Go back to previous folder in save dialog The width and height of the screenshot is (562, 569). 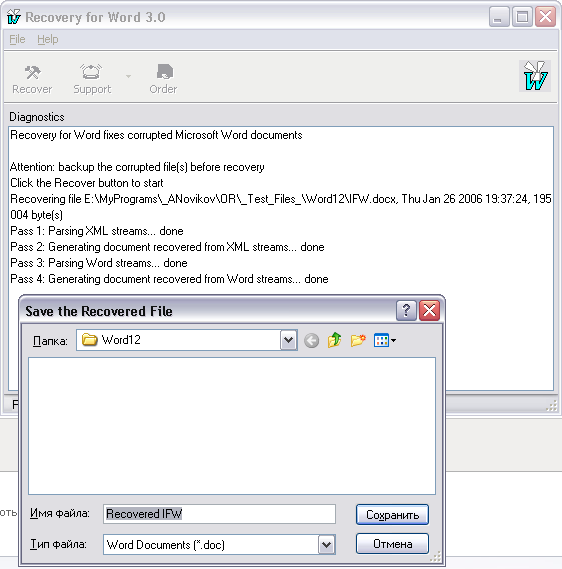[311, 340]
